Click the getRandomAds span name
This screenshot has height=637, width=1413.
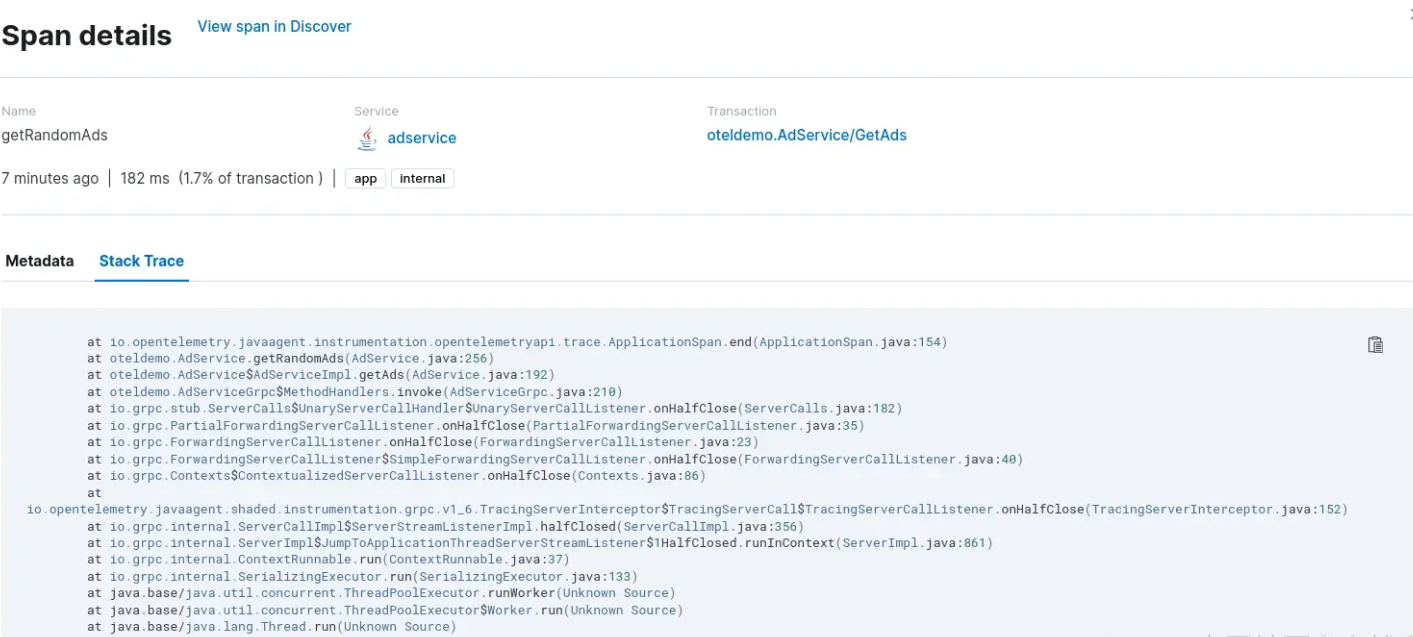click(x=54, y=135)
